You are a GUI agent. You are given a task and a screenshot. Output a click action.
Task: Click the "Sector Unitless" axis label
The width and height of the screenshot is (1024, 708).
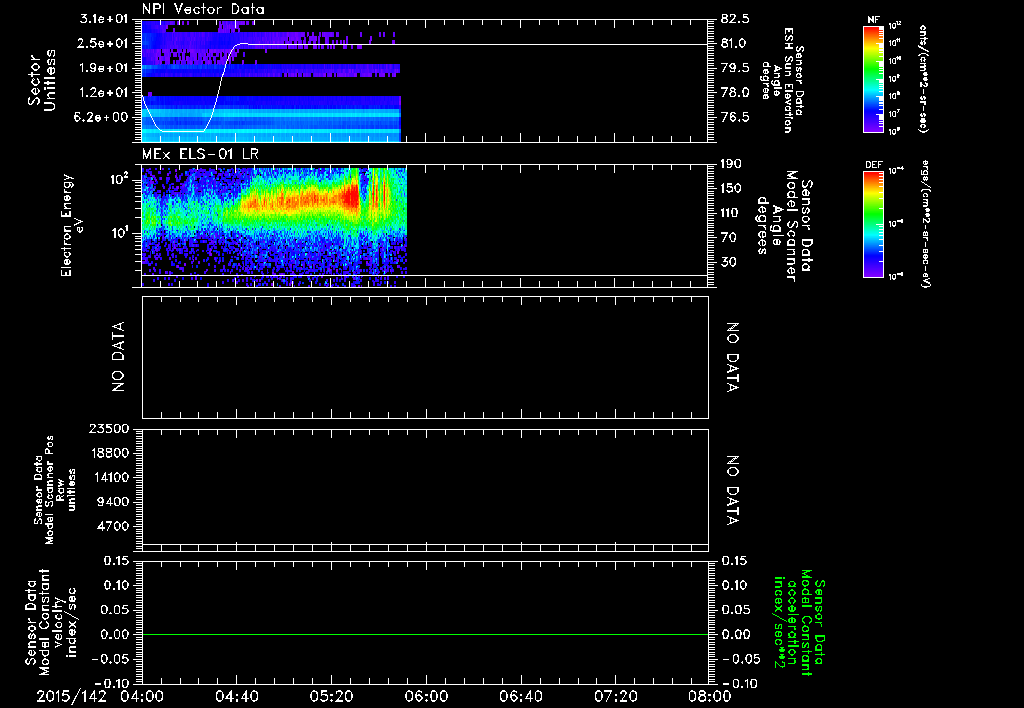pyautogui.click(x=42, y=80)
